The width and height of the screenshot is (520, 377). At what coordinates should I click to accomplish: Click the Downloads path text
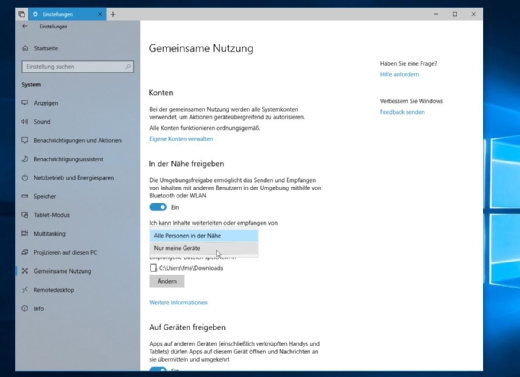pos(191,268)
